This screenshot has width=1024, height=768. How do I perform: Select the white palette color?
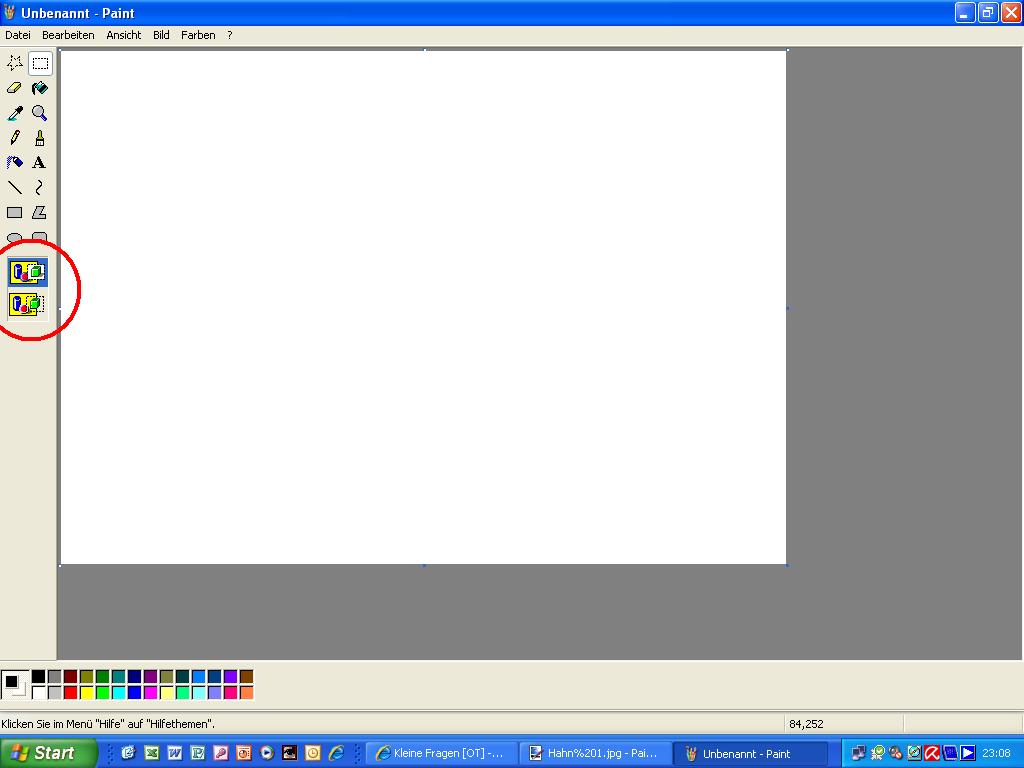tap(39, 692)
